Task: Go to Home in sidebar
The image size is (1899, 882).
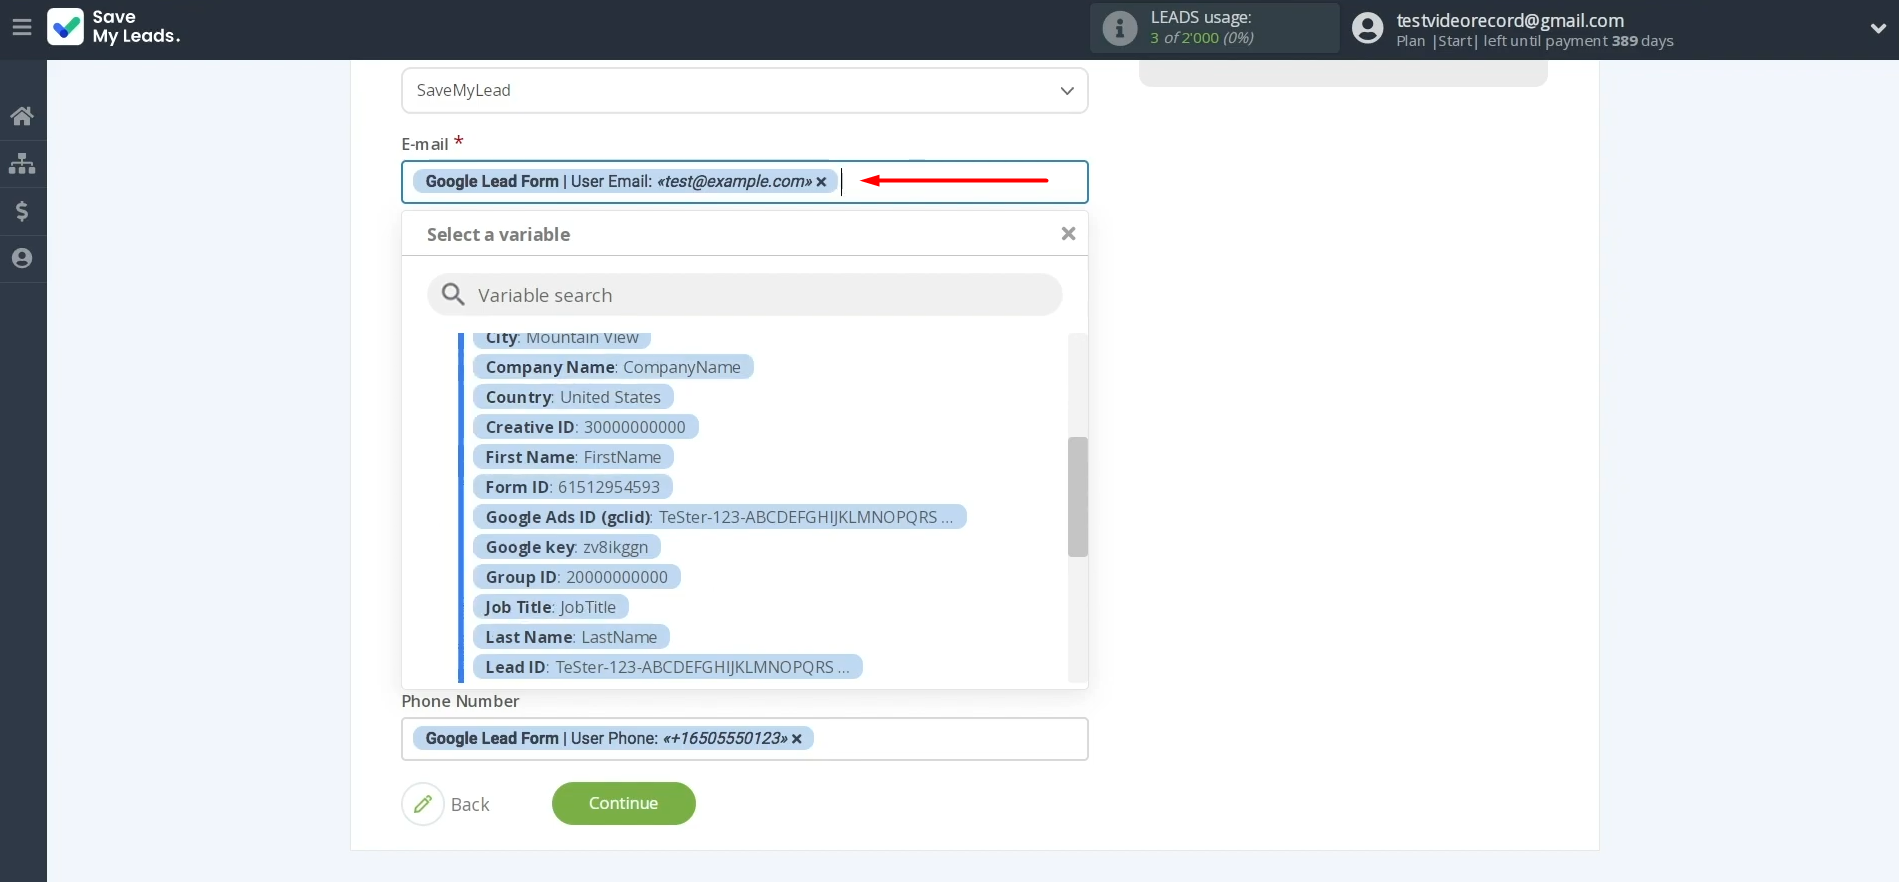Action: (x=22, y=116)
